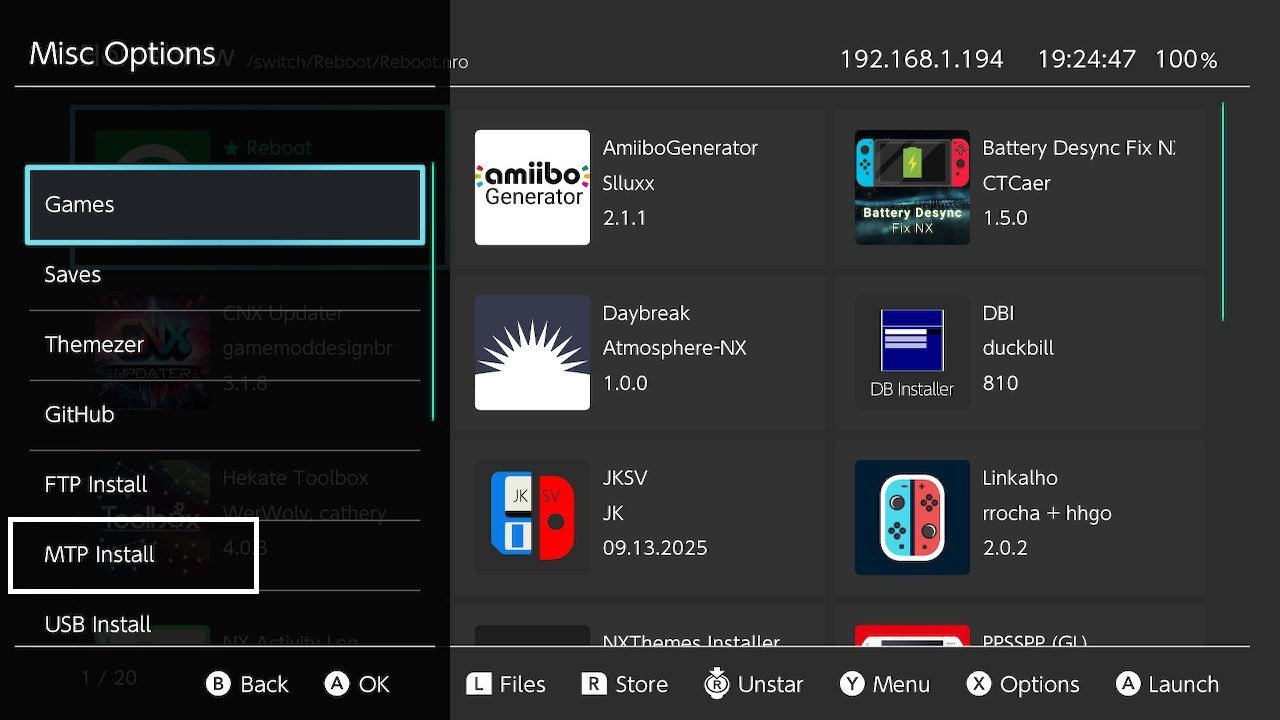
Task: Click version 1.0.0 under Daybreak
Action: tap(625, 383)
